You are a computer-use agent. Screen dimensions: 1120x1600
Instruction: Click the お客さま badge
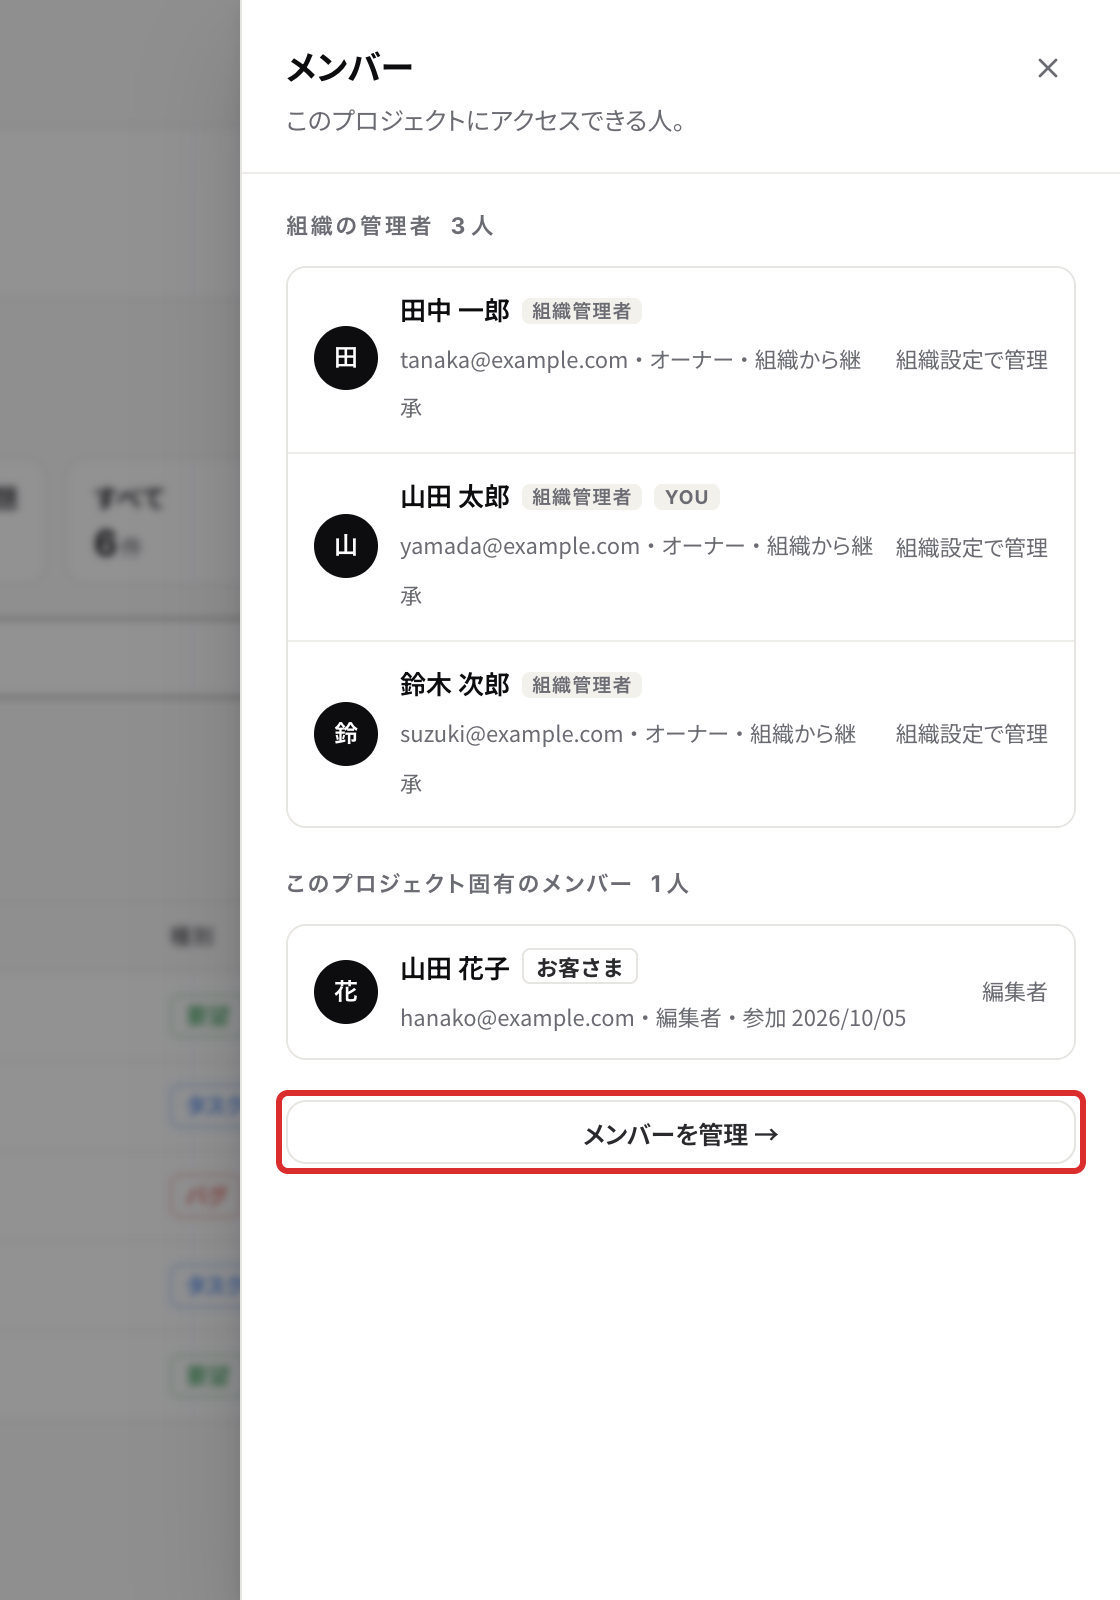click(x=580, y=967)
